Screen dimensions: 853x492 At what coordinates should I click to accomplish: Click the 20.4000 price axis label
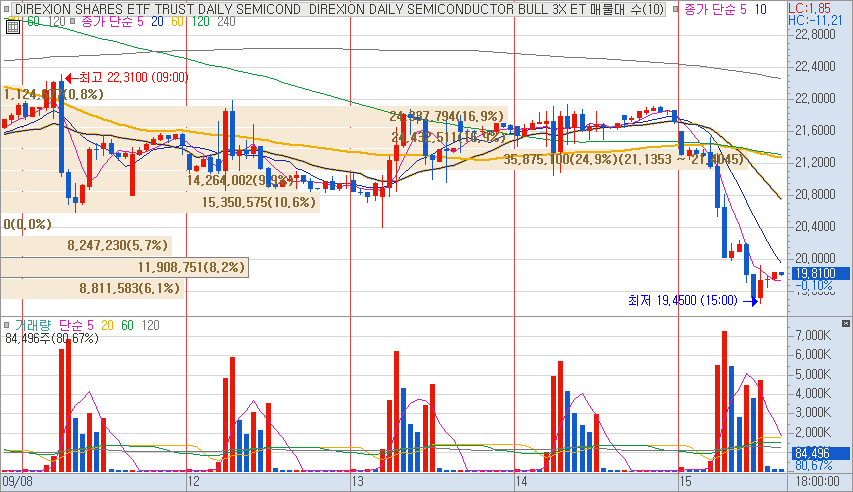pos(815,226)
